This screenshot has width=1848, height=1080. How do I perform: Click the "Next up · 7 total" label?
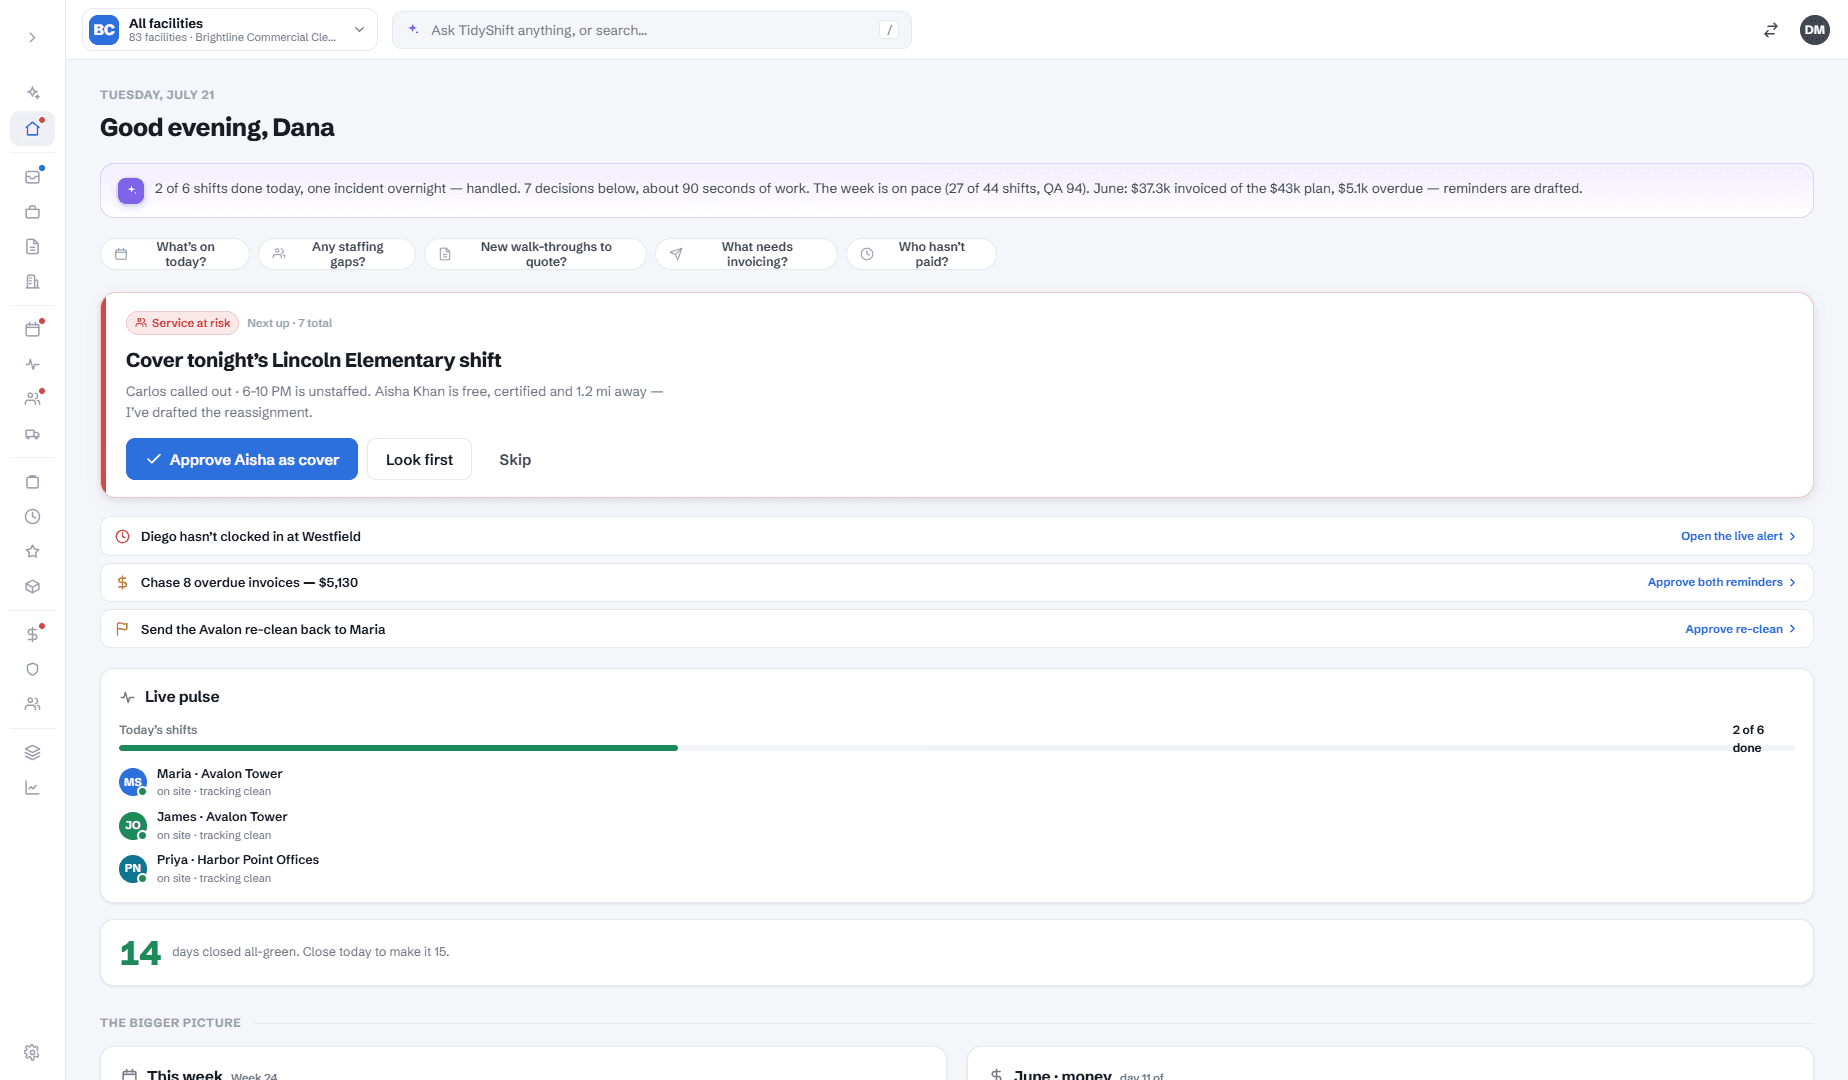[x=289, y=323]
